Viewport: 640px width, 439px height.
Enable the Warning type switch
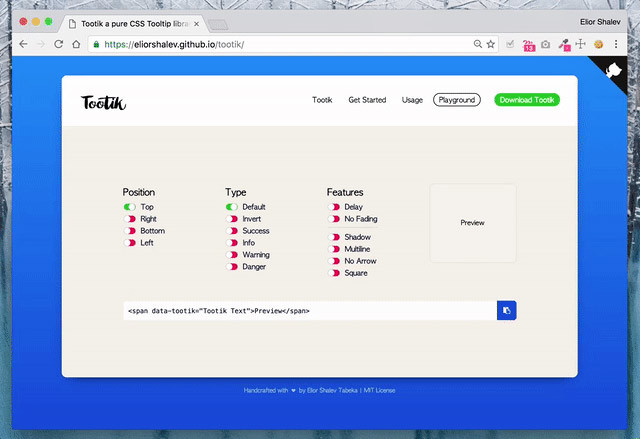coord(231,255)
